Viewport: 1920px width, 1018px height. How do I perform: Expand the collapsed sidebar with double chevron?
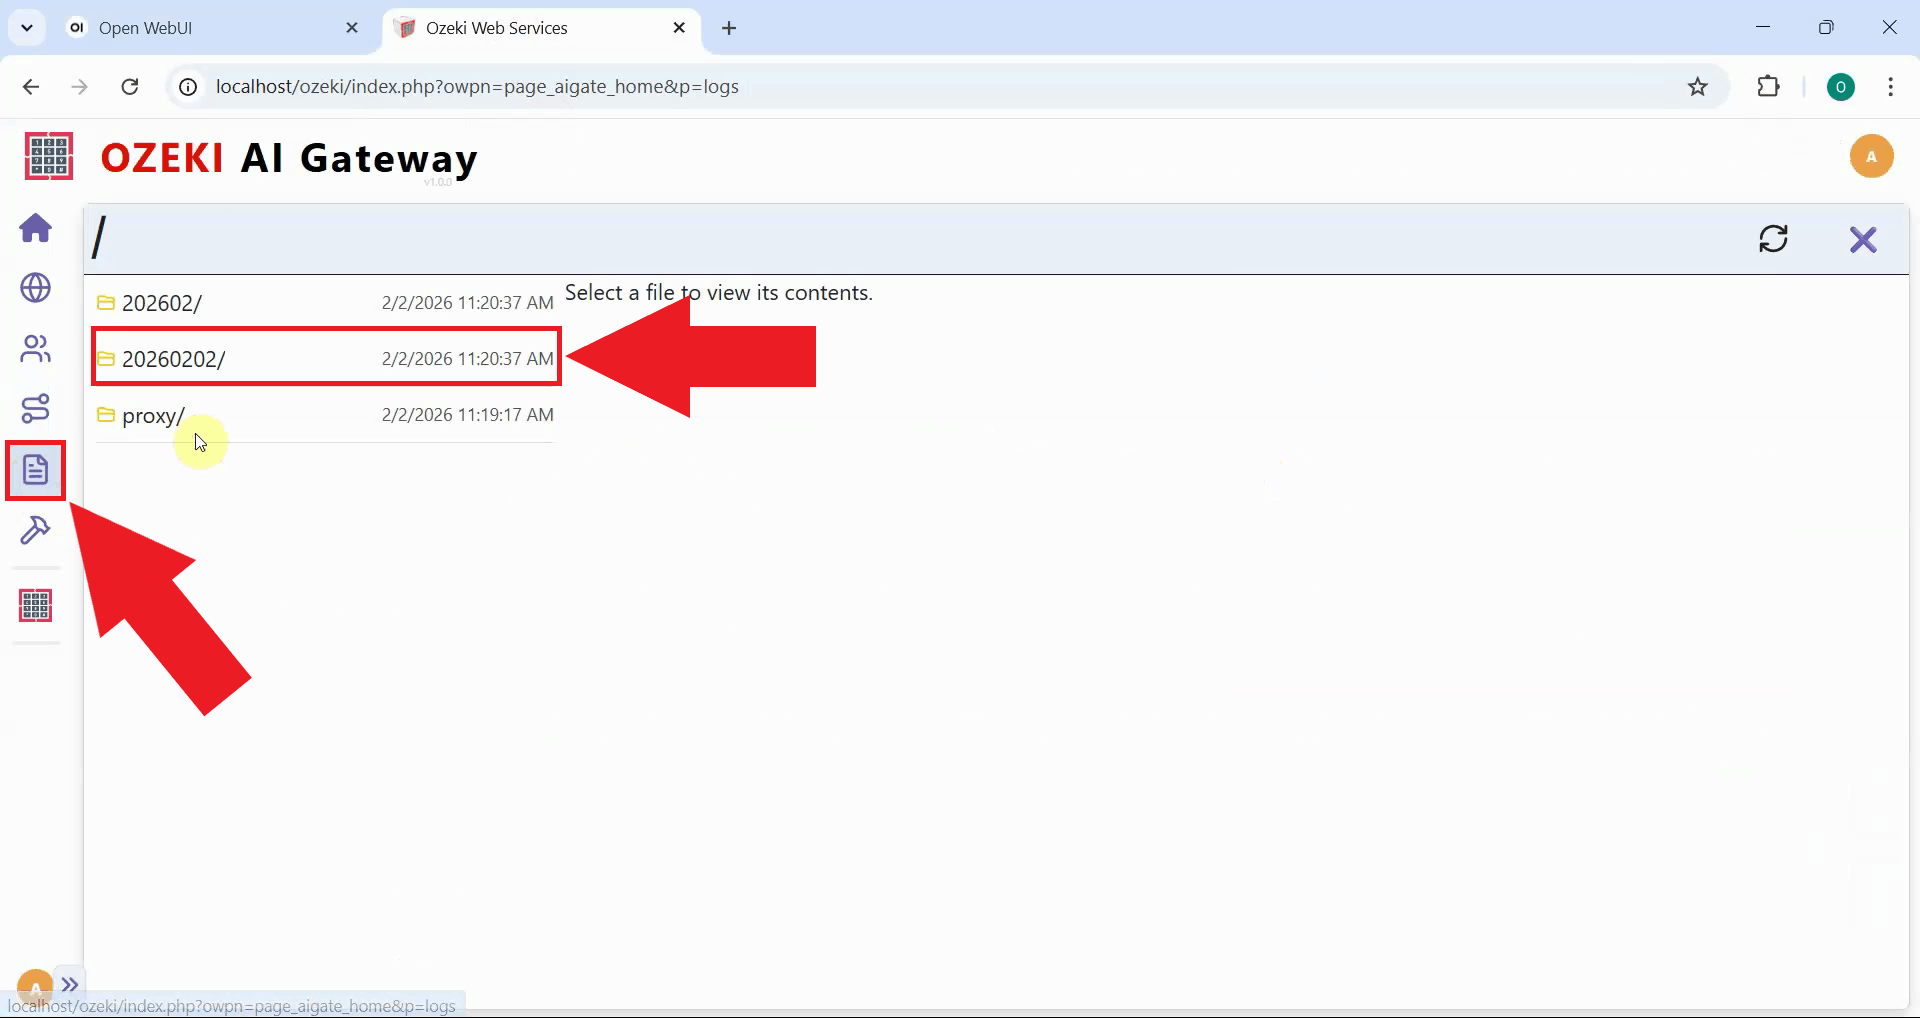70,984
